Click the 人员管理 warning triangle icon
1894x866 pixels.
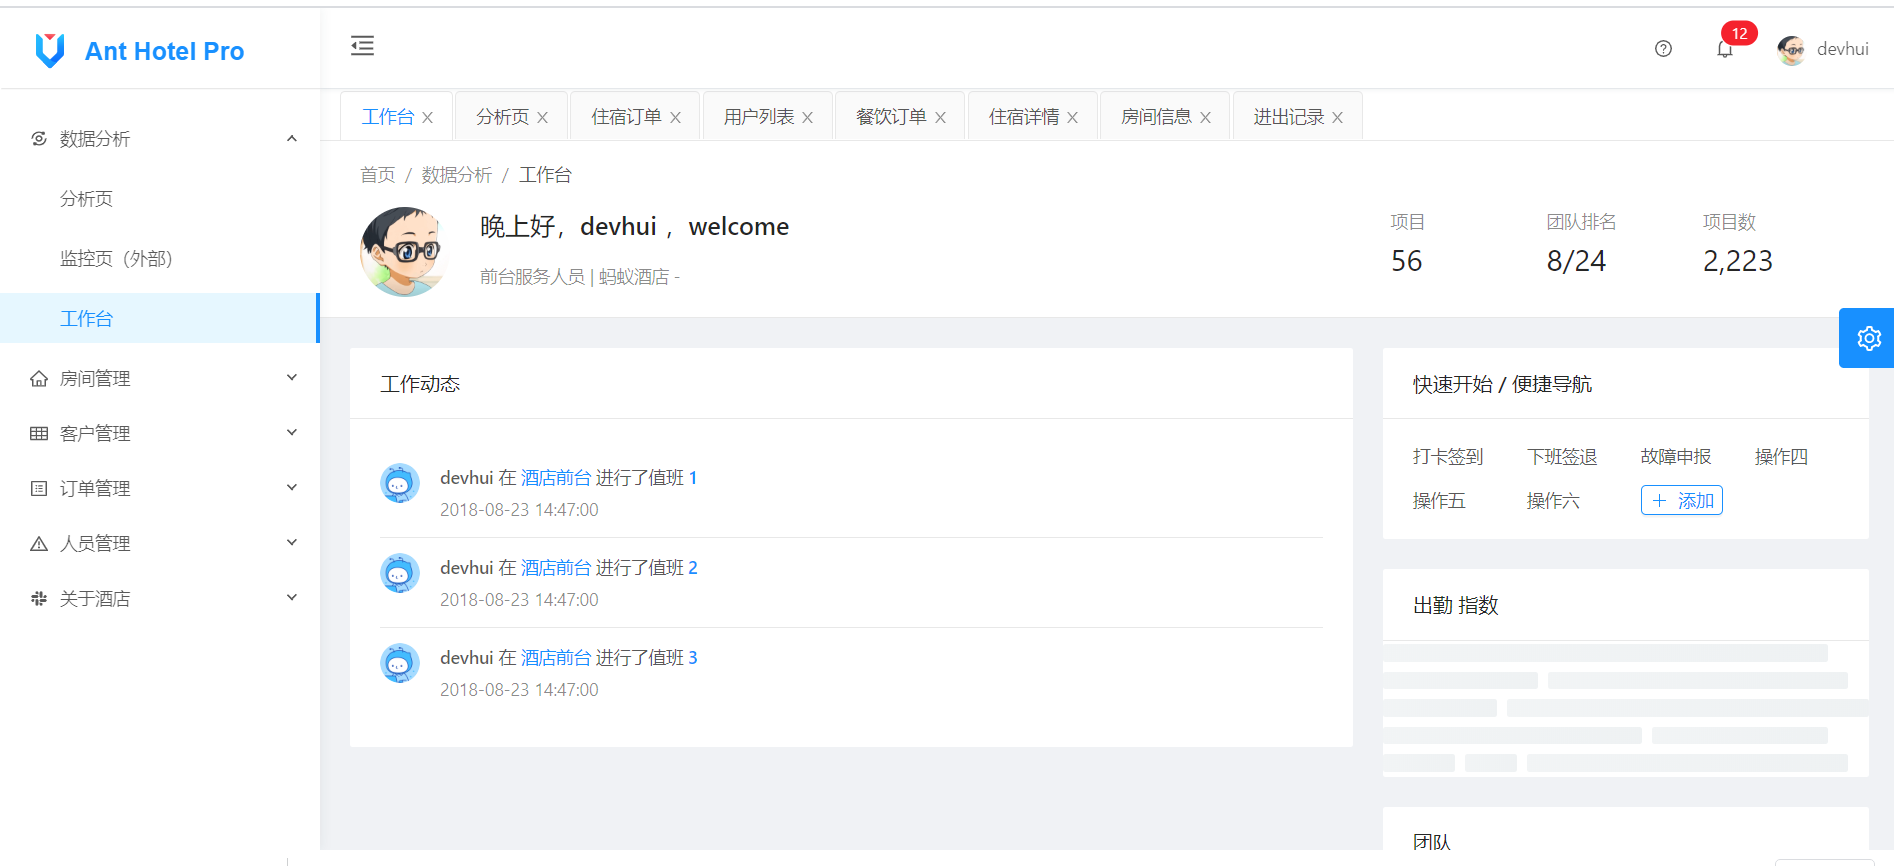[x=39, y=543]
